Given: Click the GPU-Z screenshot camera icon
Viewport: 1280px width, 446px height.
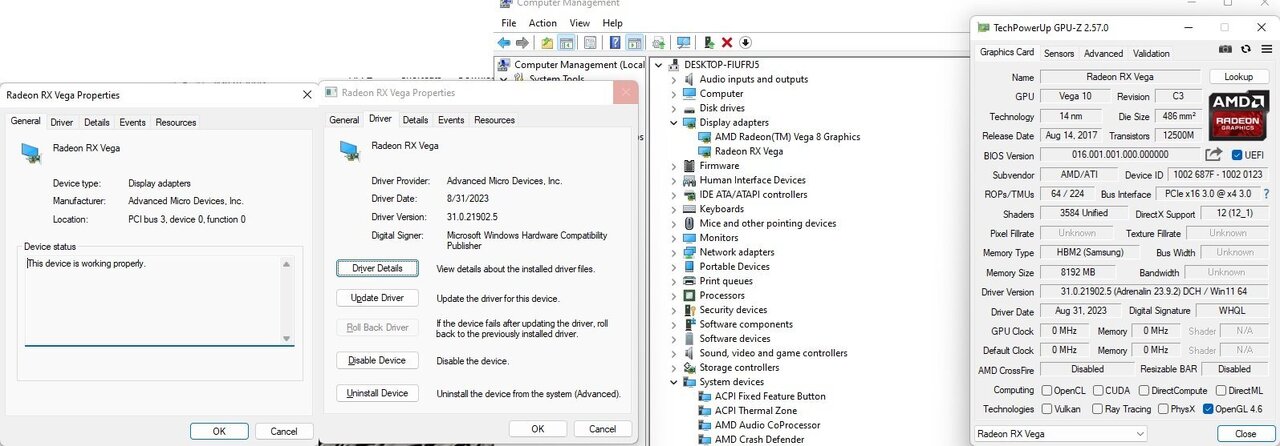Looking at the screenshot, I should coord(1225,49).
